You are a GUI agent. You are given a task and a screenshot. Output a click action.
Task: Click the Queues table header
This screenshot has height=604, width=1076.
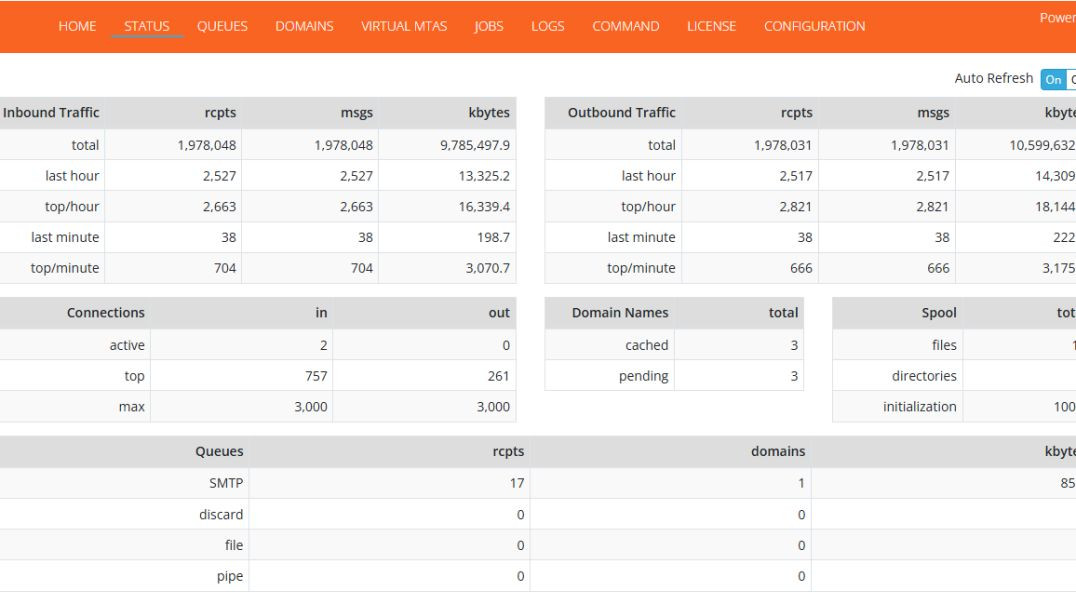219,452
